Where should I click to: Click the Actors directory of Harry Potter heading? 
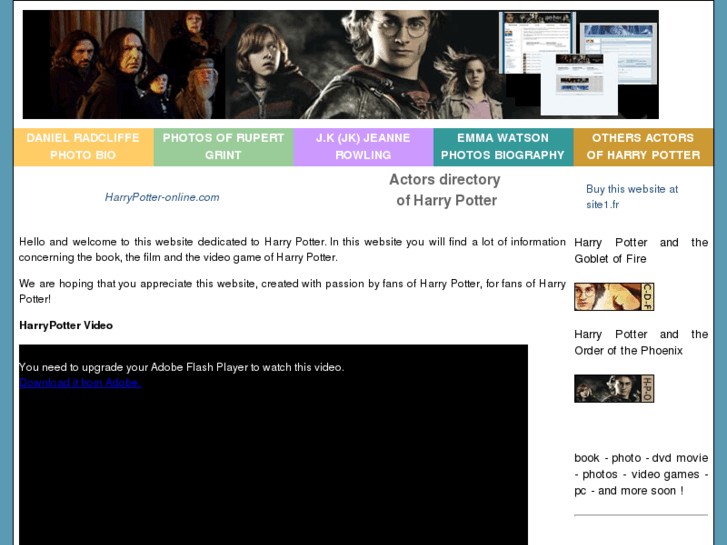tap(445, 190)
